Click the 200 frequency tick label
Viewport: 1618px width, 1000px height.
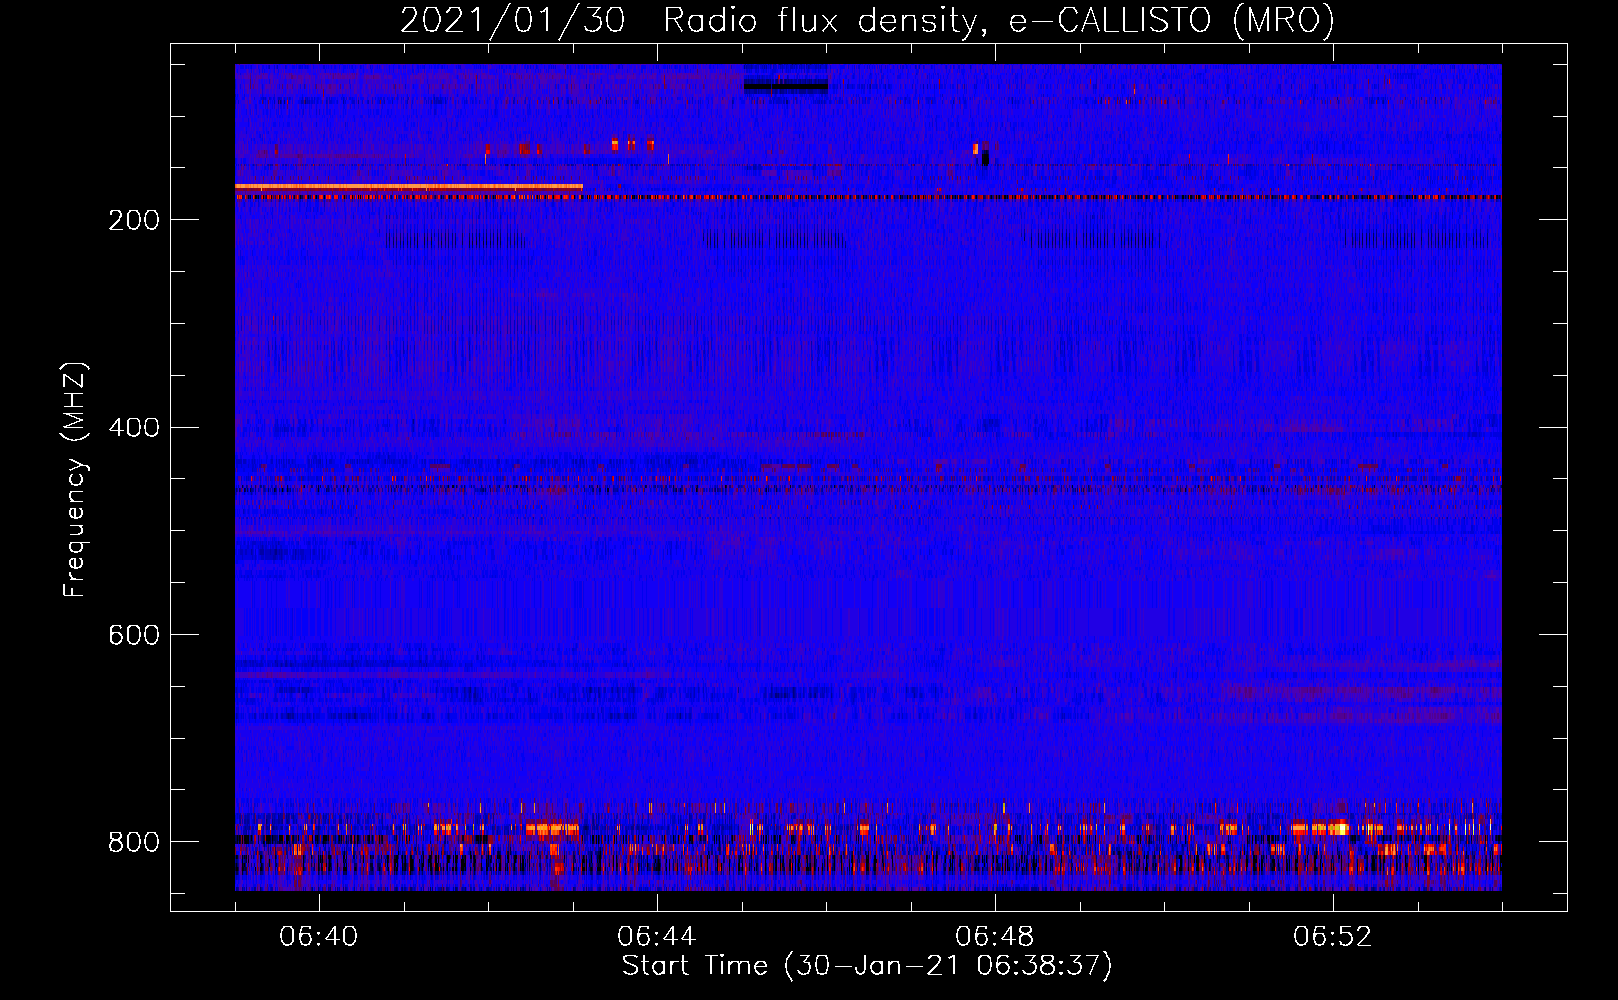click(x=134, y=220)
